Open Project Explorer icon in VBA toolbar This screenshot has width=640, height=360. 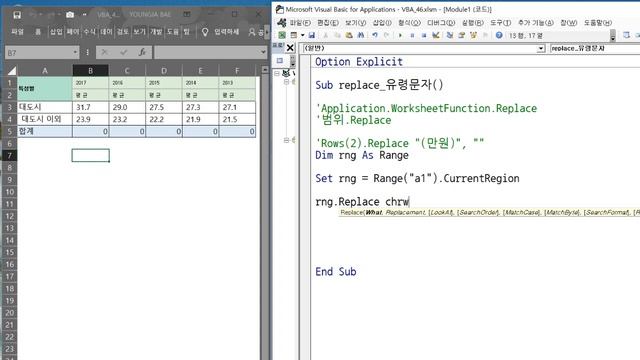(449, 35)
